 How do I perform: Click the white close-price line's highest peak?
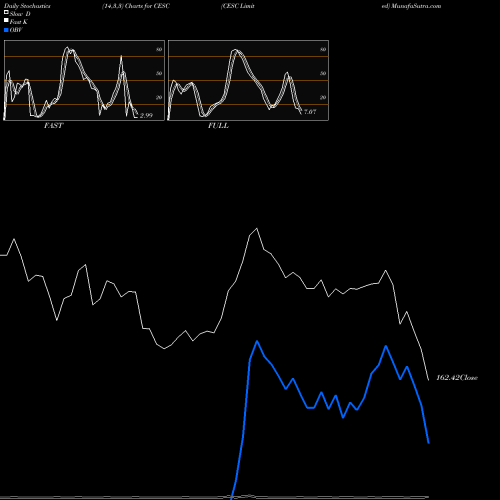257,228
